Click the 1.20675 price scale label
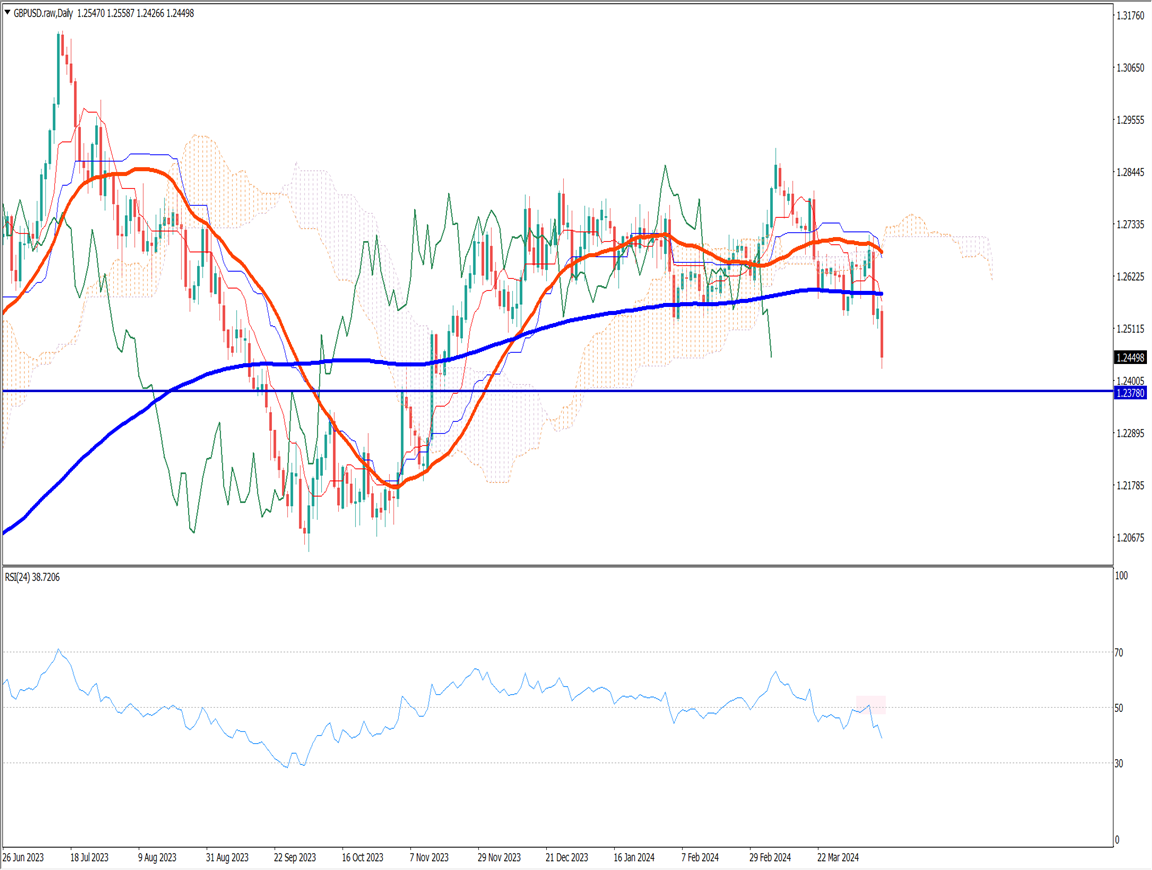This screenshot has height=870, width=1152. click(x=1132, y=538)
